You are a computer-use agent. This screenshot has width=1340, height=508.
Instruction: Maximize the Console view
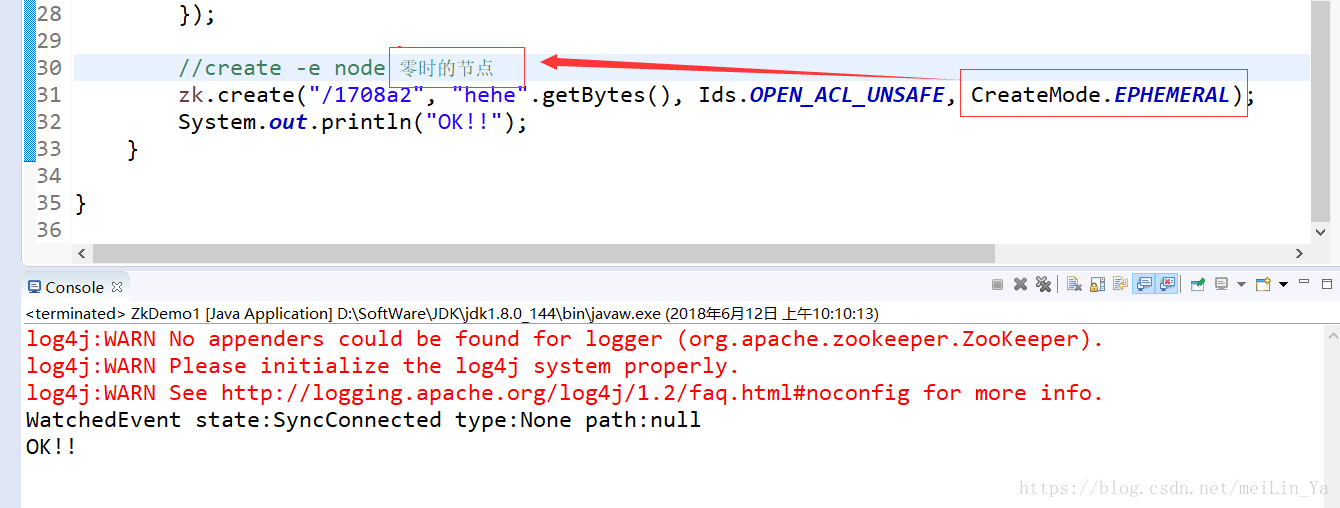coord(1327,284)
